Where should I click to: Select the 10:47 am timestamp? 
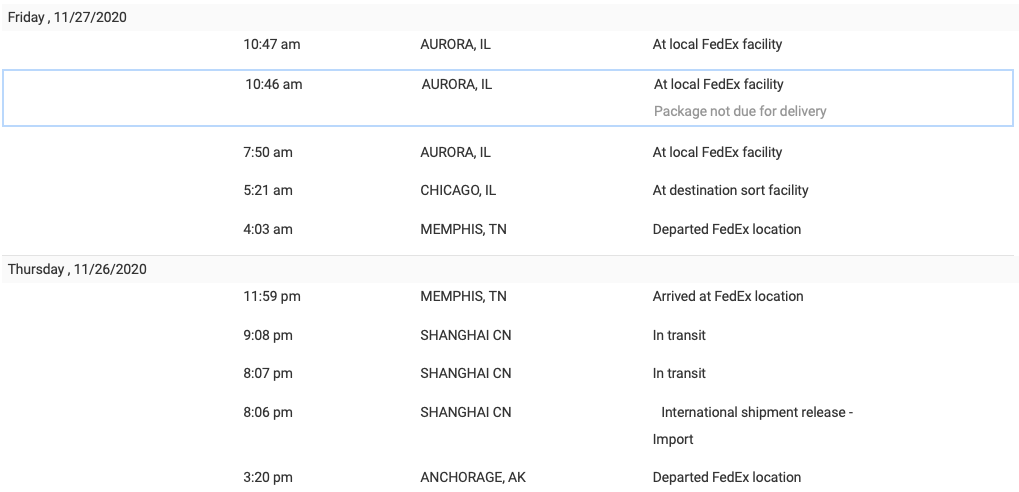(x=272, y=44)
